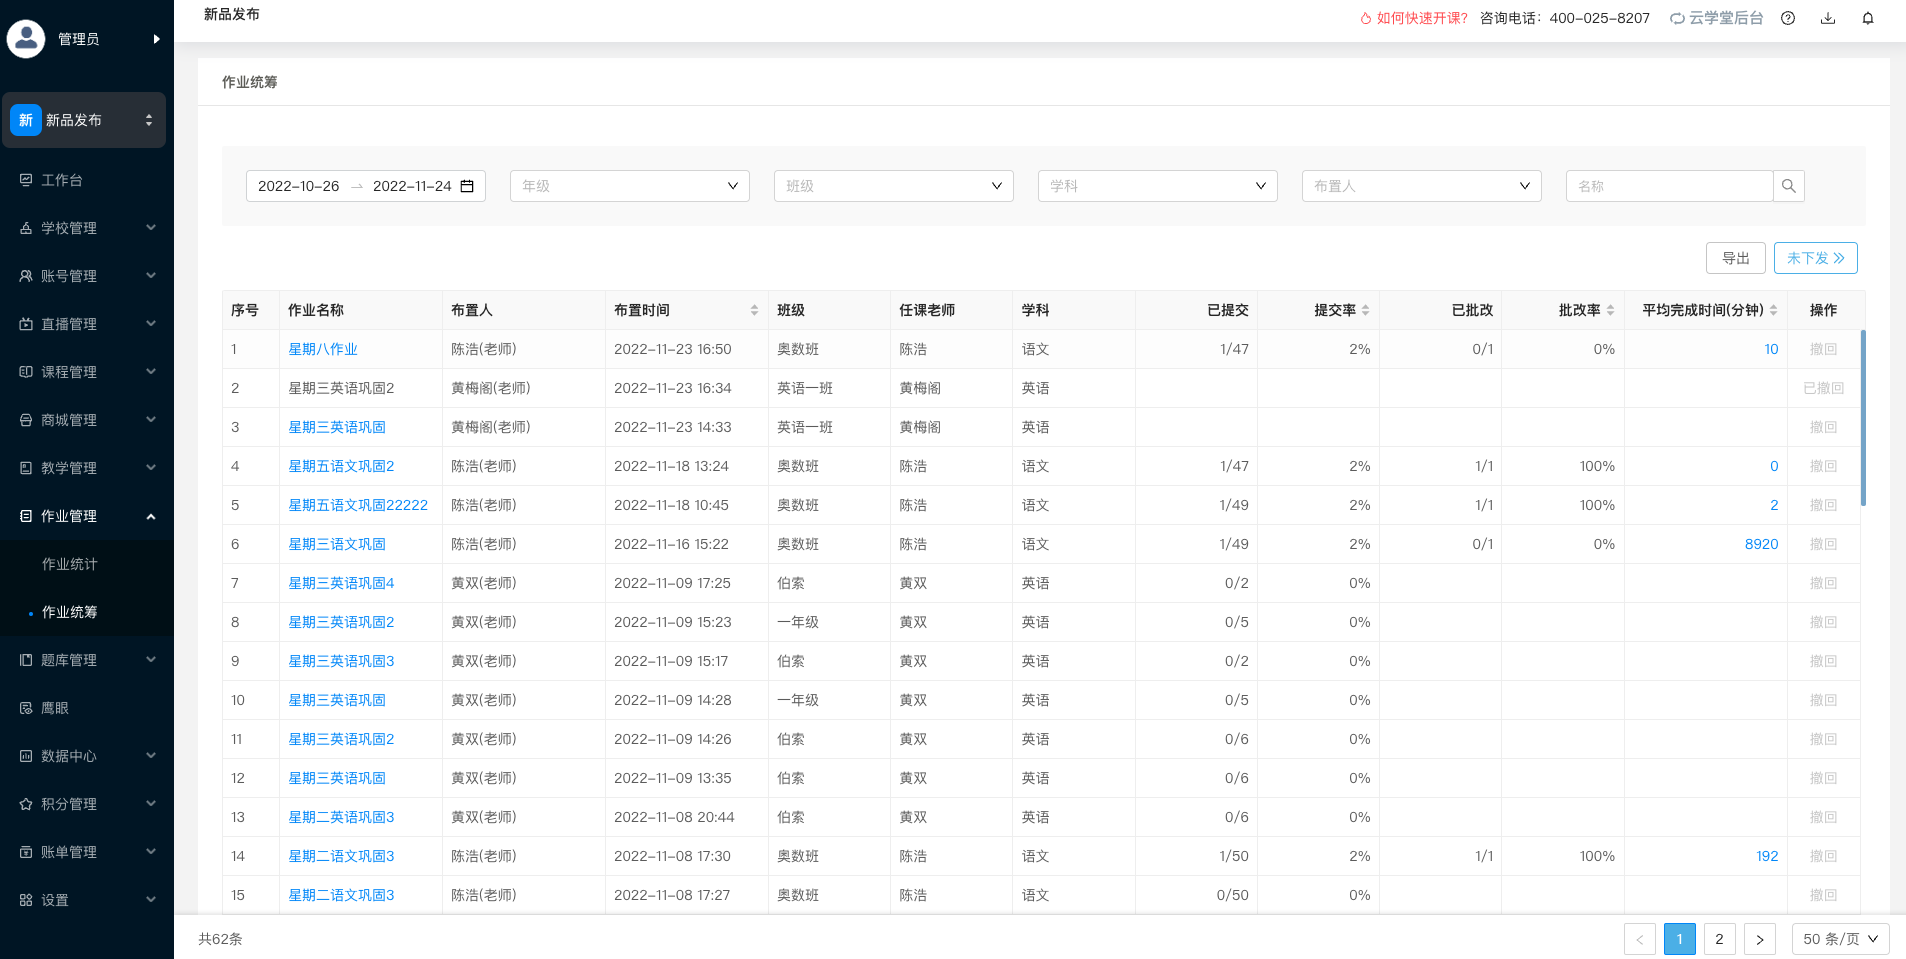Sort by 平均完成时间(分钟) column

(1773, 310)
